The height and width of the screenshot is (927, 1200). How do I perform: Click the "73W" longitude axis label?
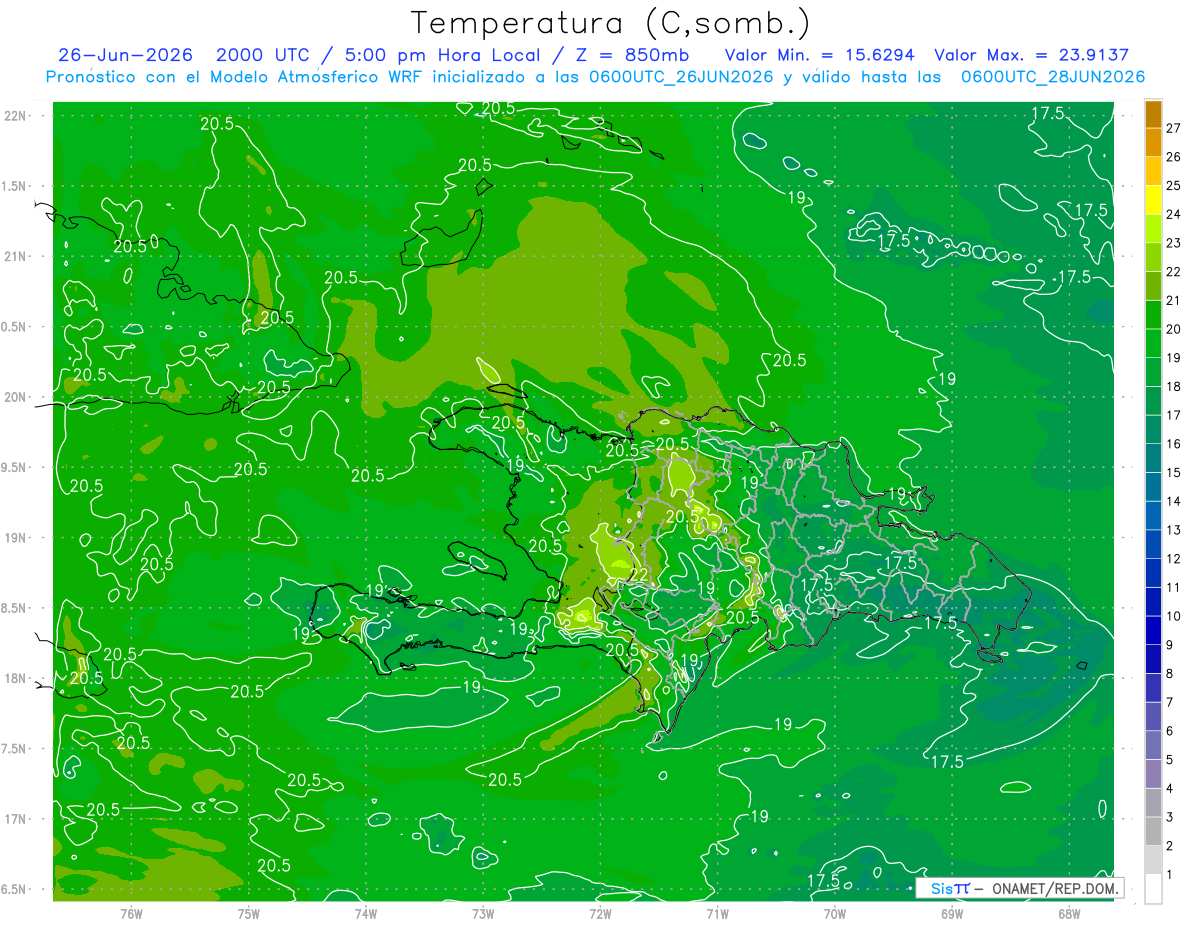click(x=483, y=914)
